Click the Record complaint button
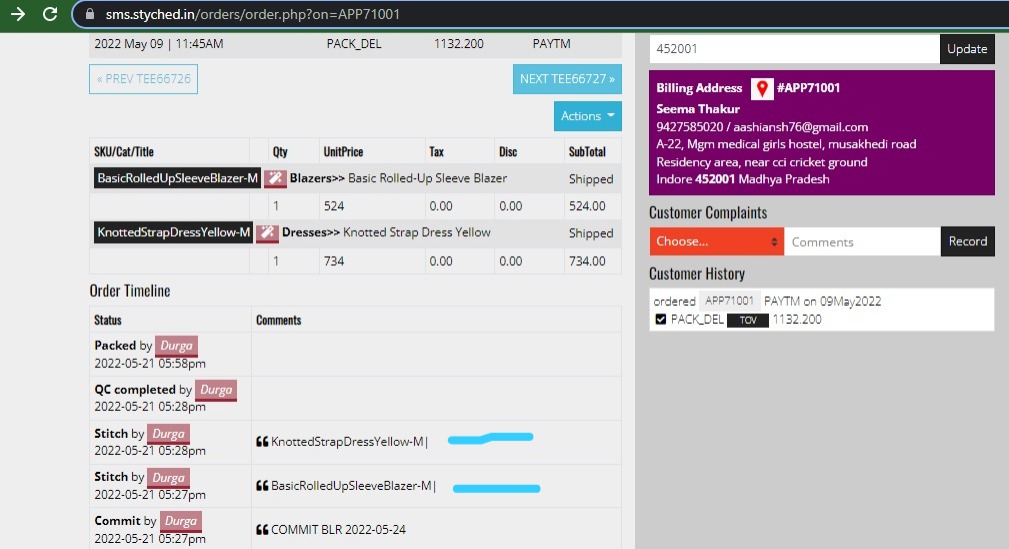Image resolution: width=1009 pixels, height=549 pixels. [x=967, y=241]
